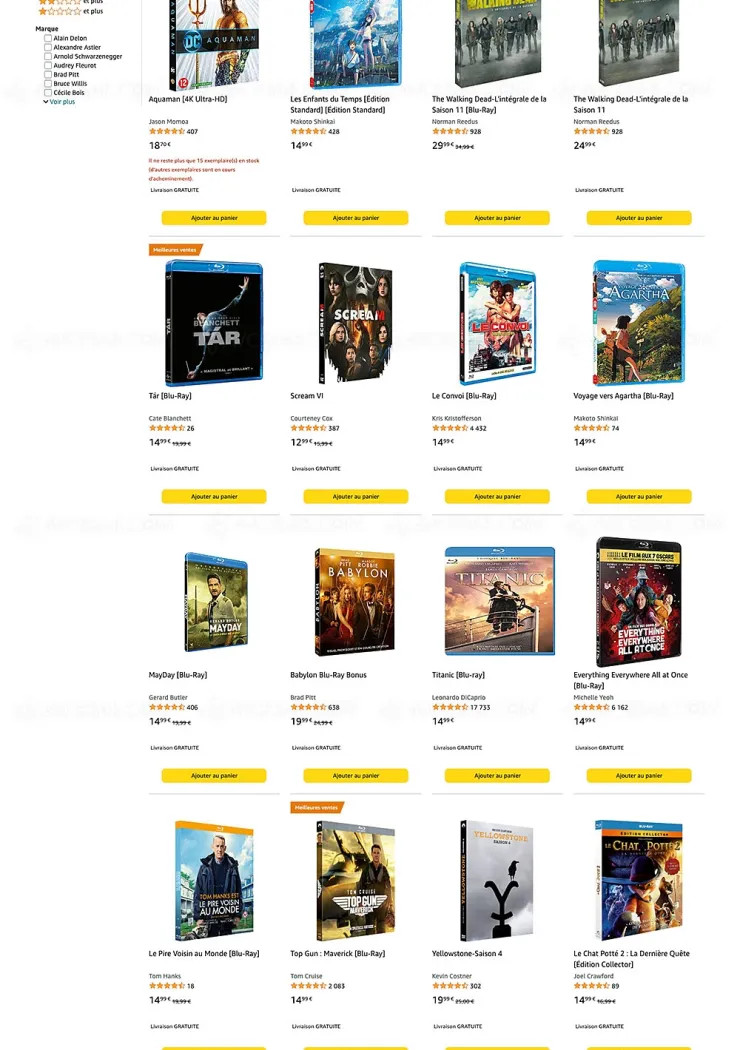Toggle the Audrey Fleurot checkbox
This screenshot has width=740, height=1050.
(x=48, y=66)
